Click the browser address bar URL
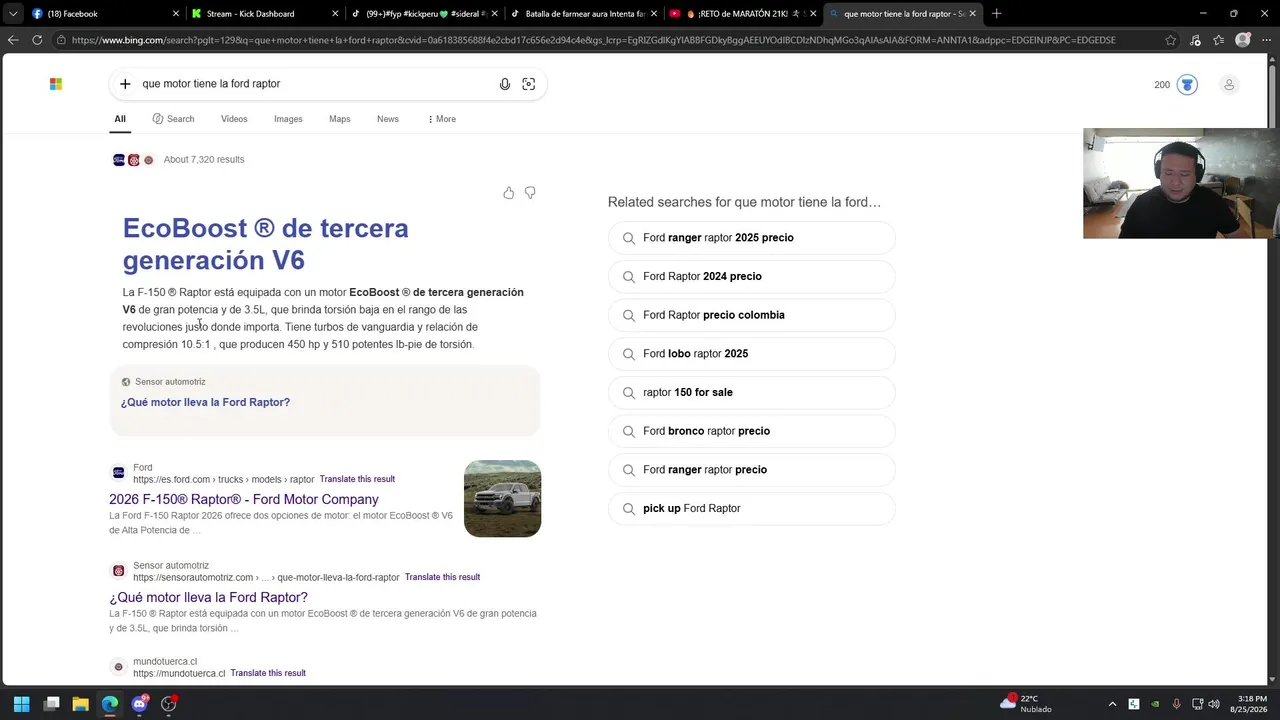This screenshot has width=1280, height=720. [x=594, y=40]
